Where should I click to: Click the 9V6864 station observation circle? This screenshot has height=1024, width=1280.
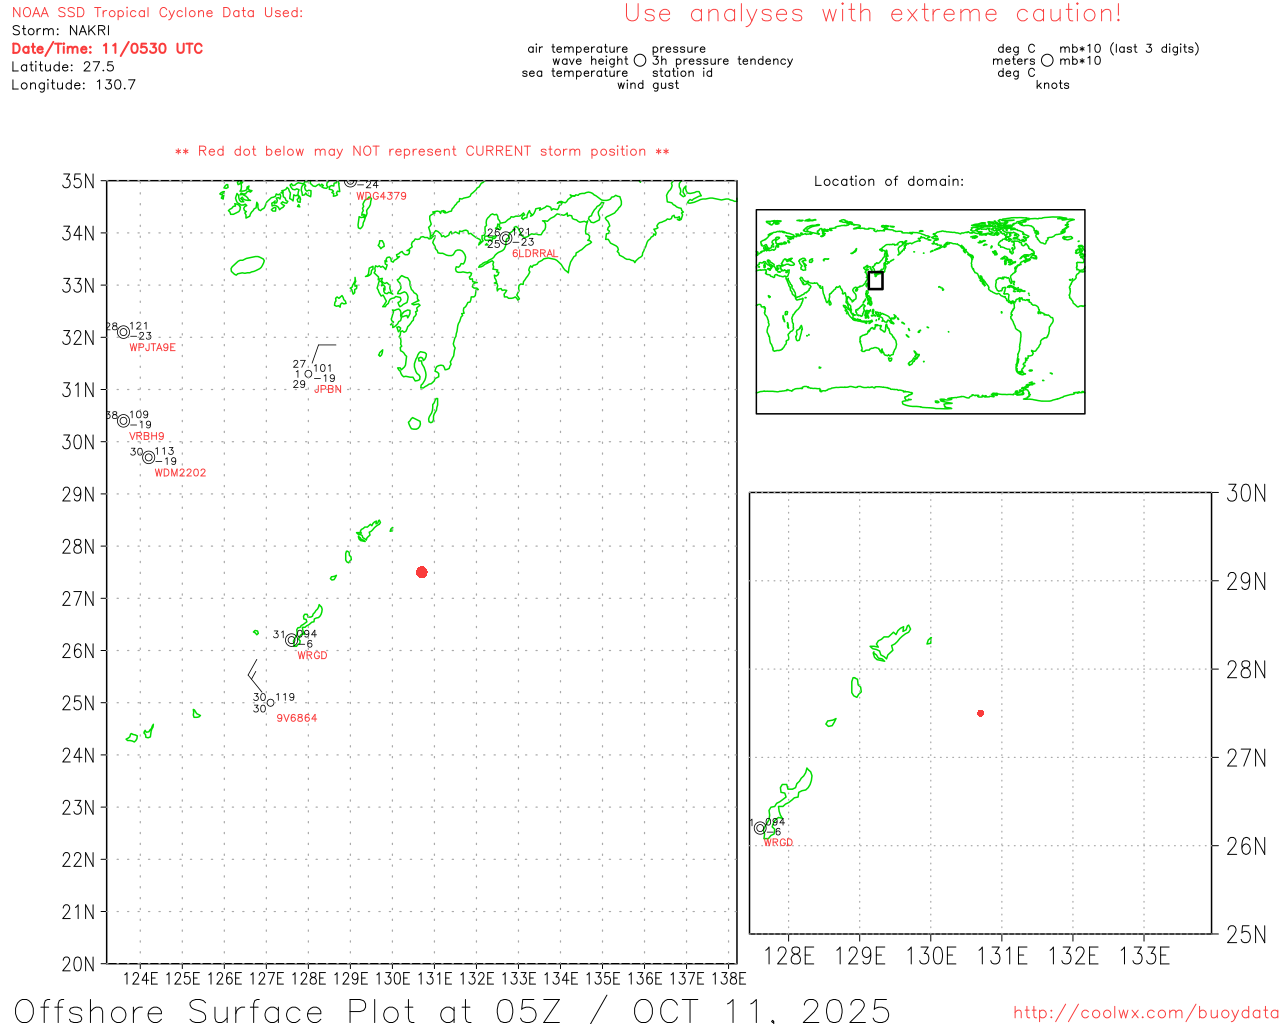[270, 703]
